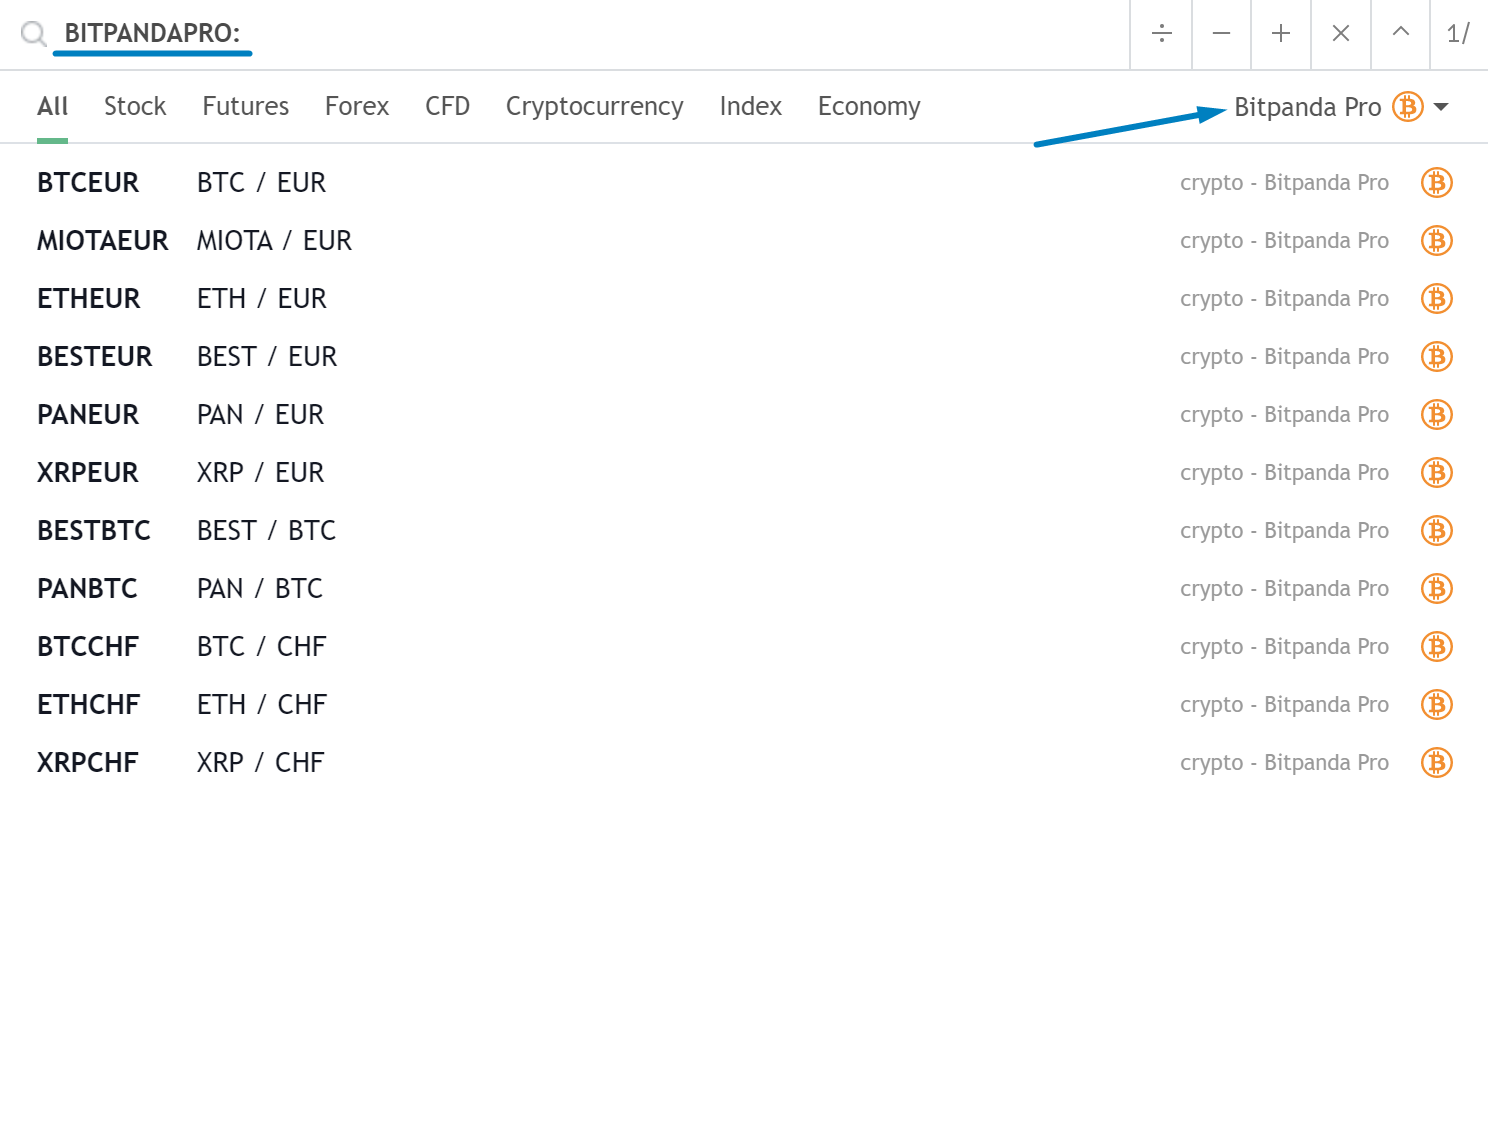The width and height of the screenshot is (1488, 1134).
Task: Open the CFD tab
Action: (447, 107)
